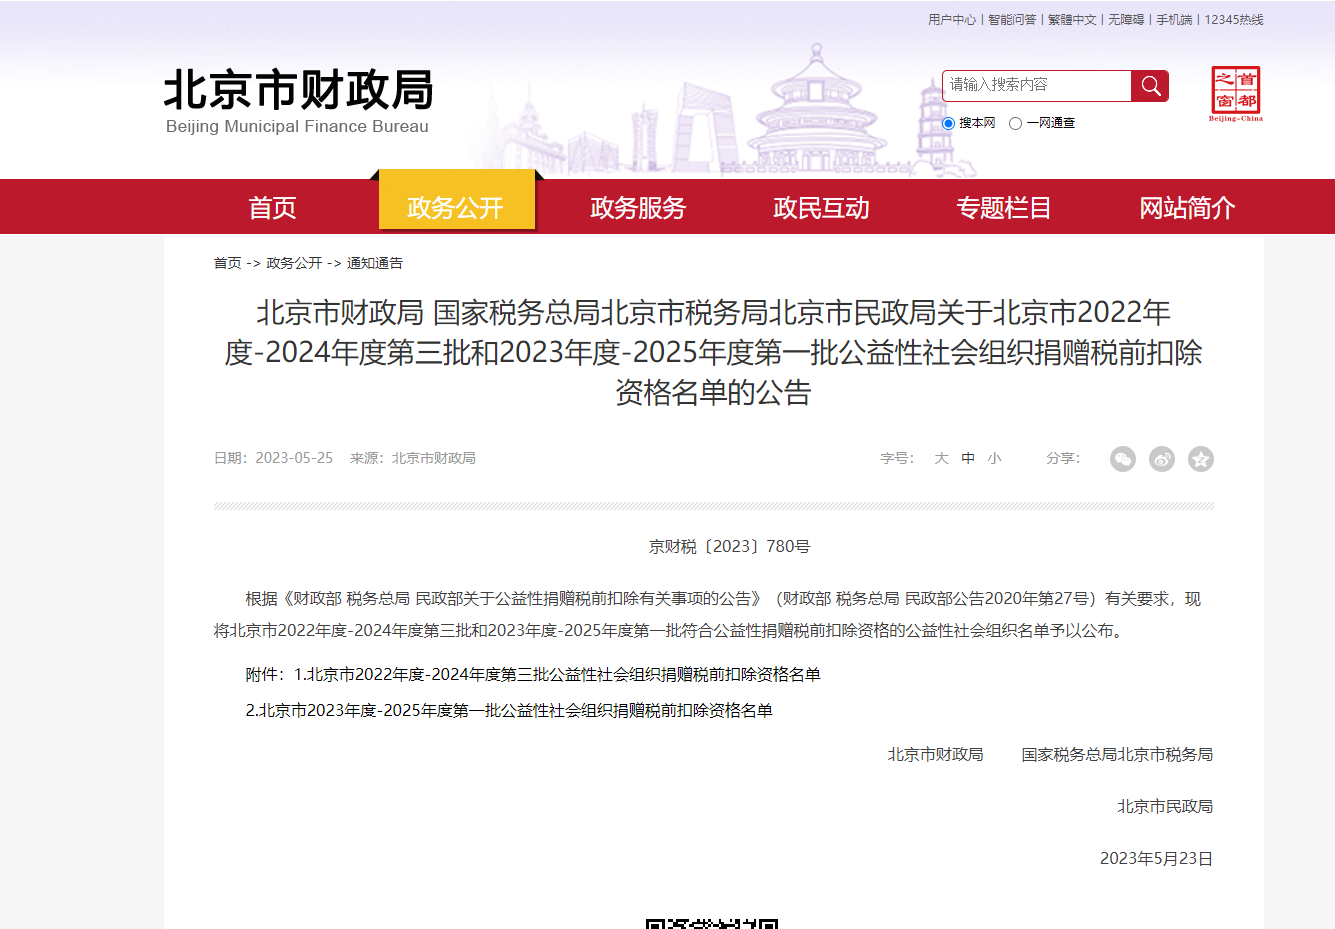Viewport: 1335px width, 929px height.
Task: Share the page to QZone
Action: tap(1201, 458)
